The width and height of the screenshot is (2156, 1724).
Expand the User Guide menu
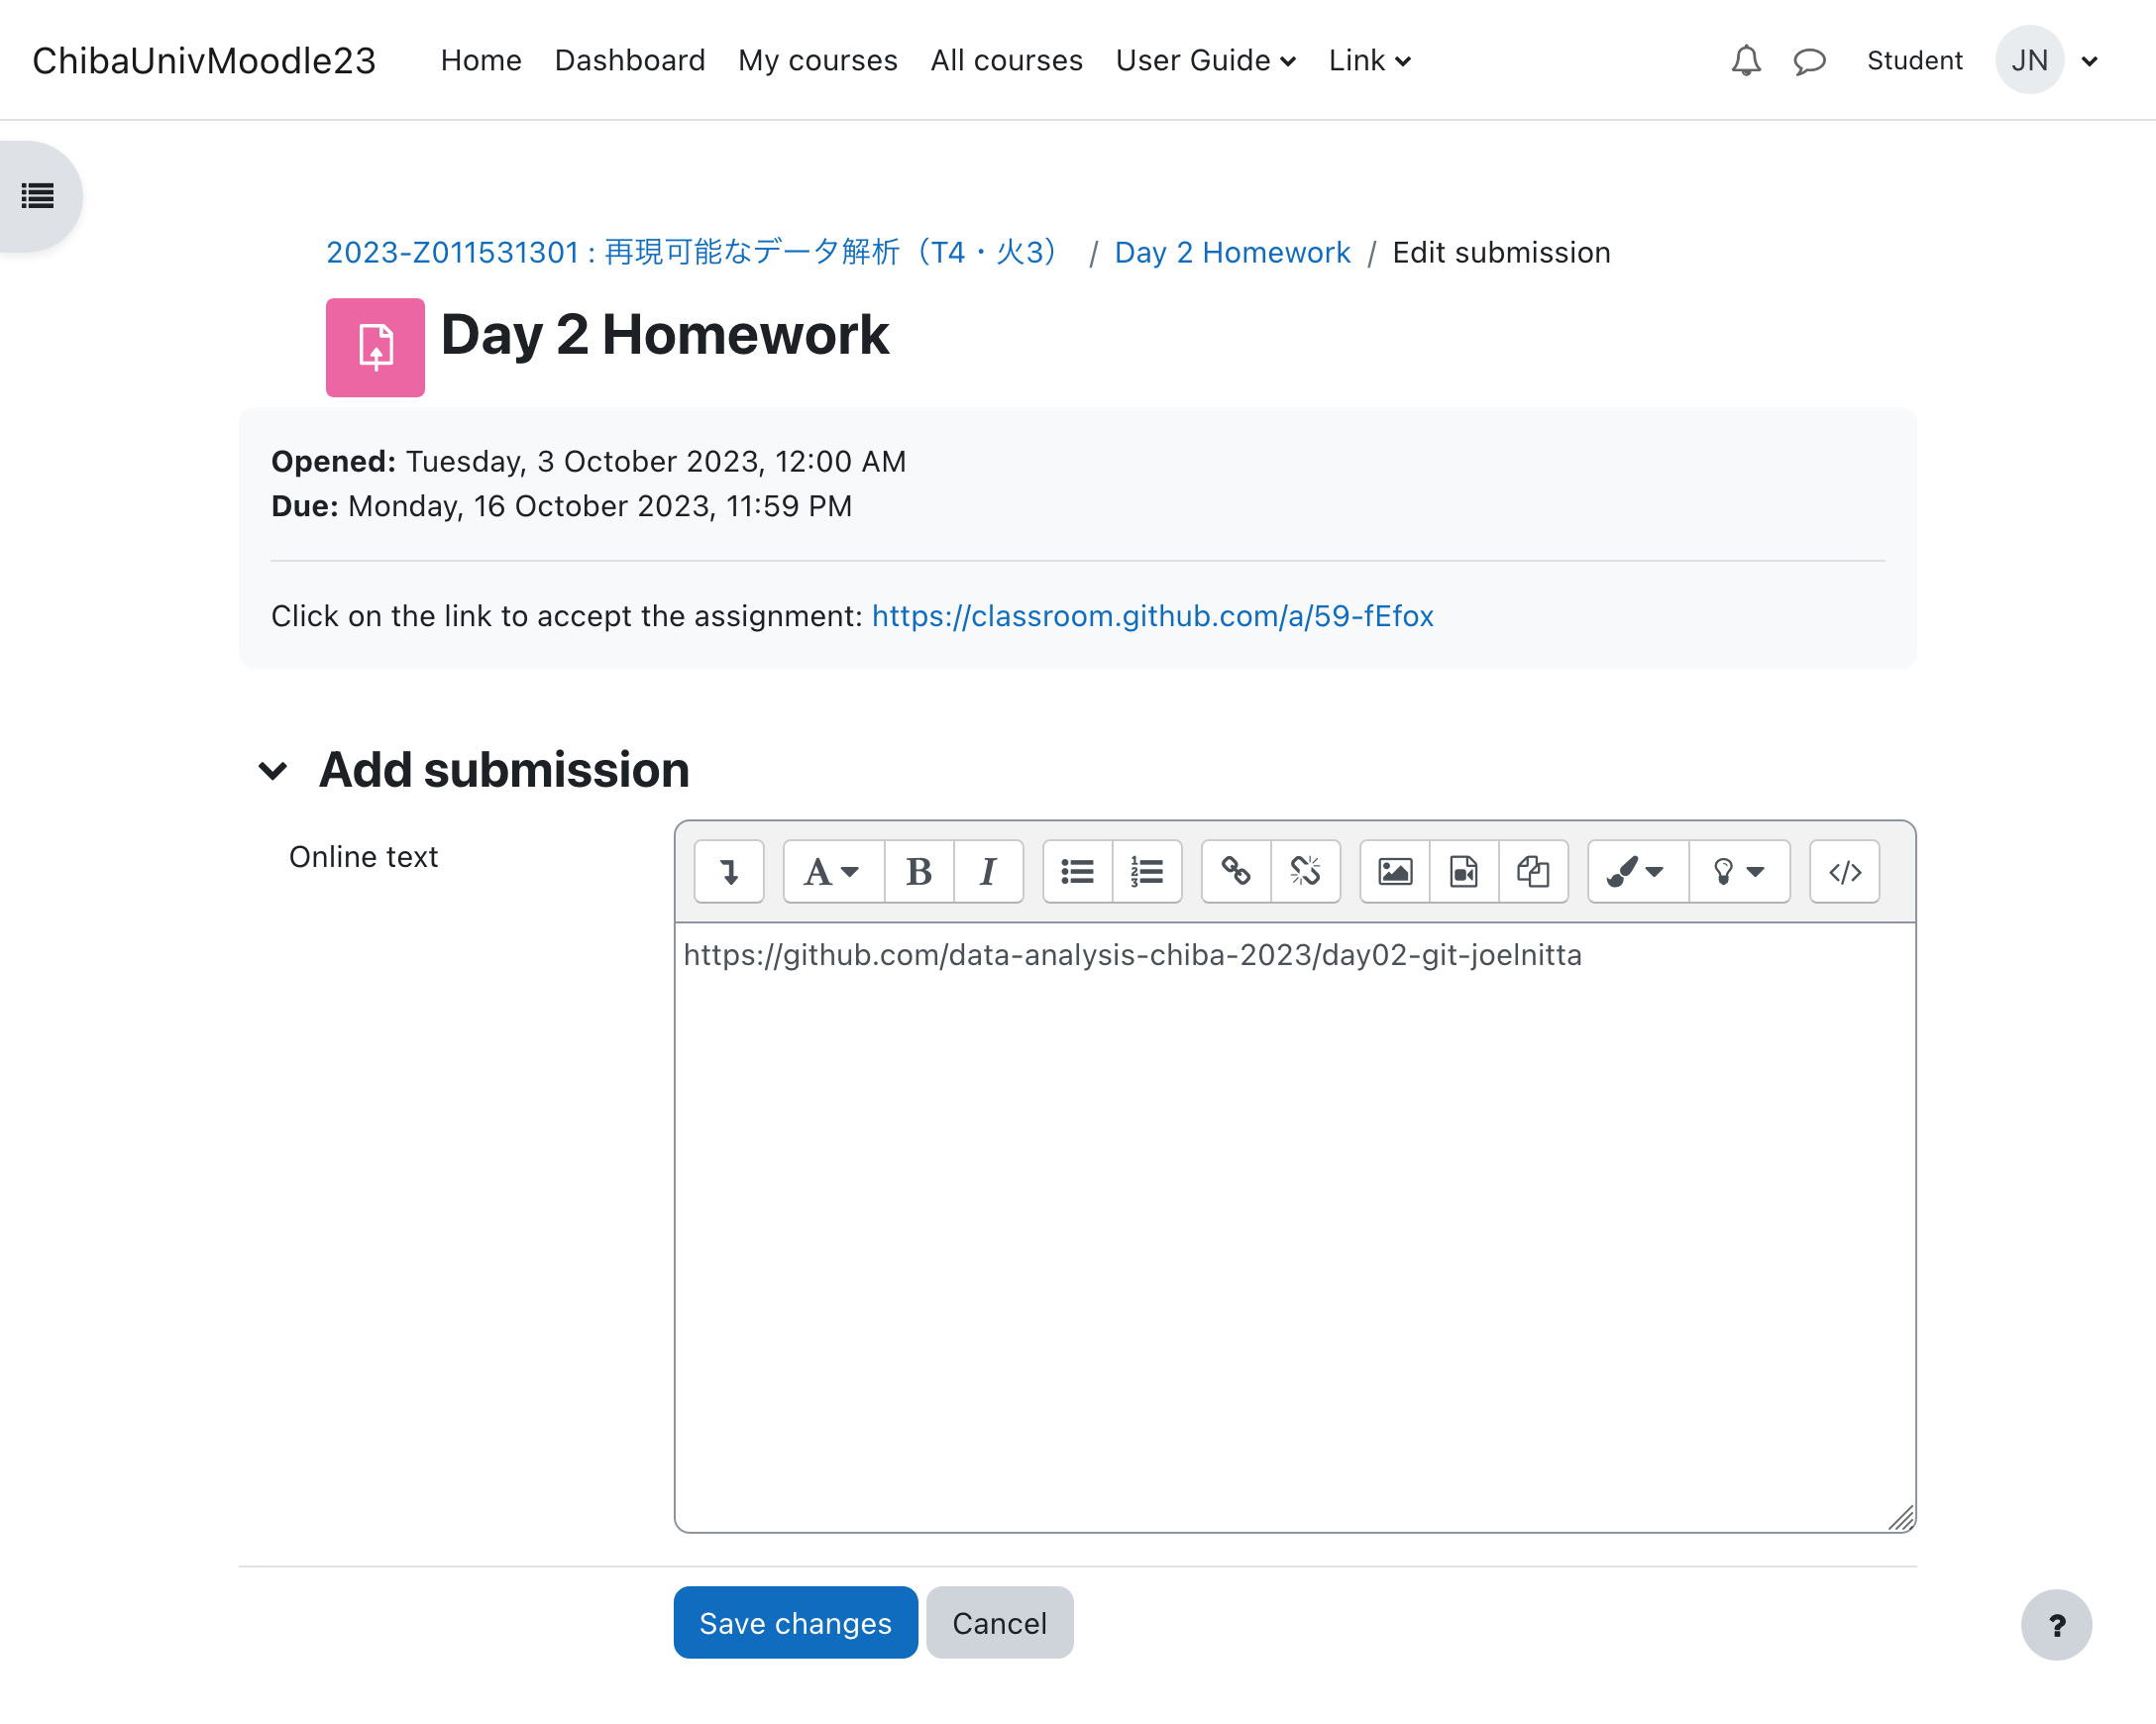click(x=1205, y=61)
